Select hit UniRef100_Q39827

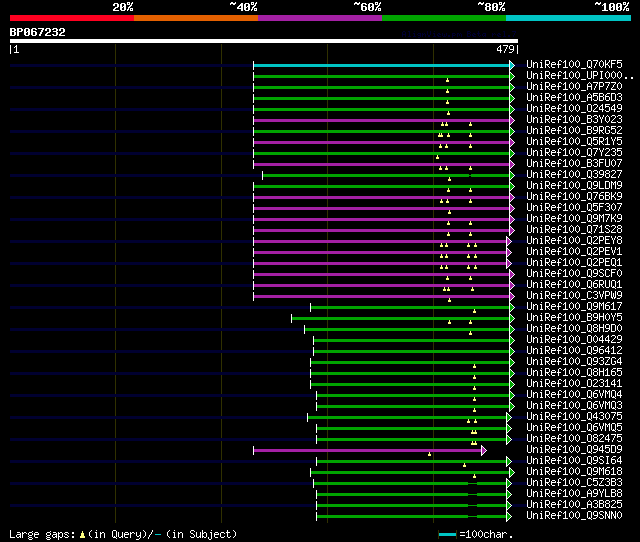click(x=574, y=175)
